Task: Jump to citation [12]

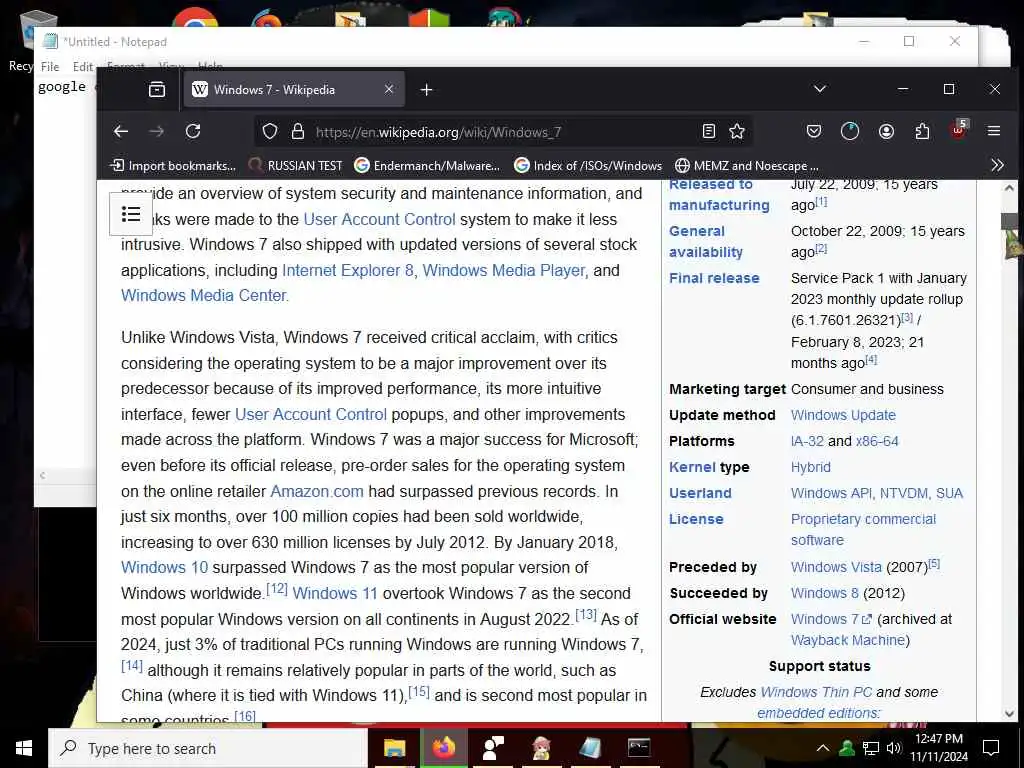Action: point(277,588)
